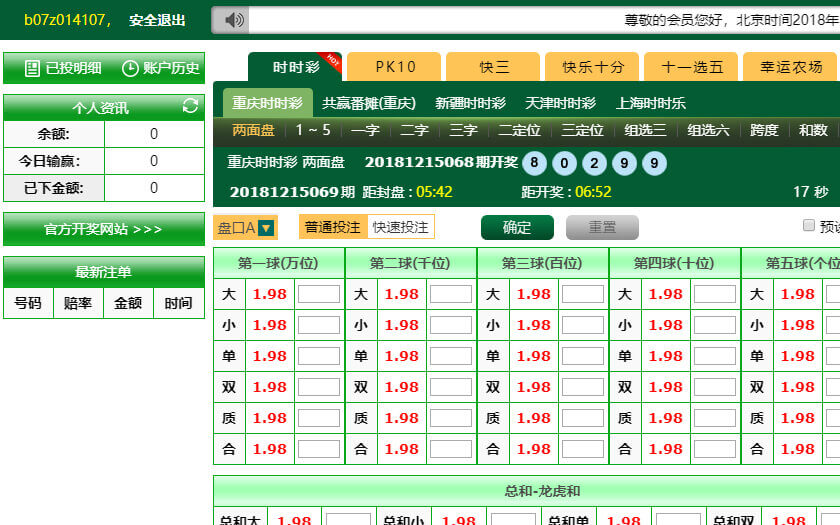Expand the 盘口A dropdown arrow

pos(266,228)
